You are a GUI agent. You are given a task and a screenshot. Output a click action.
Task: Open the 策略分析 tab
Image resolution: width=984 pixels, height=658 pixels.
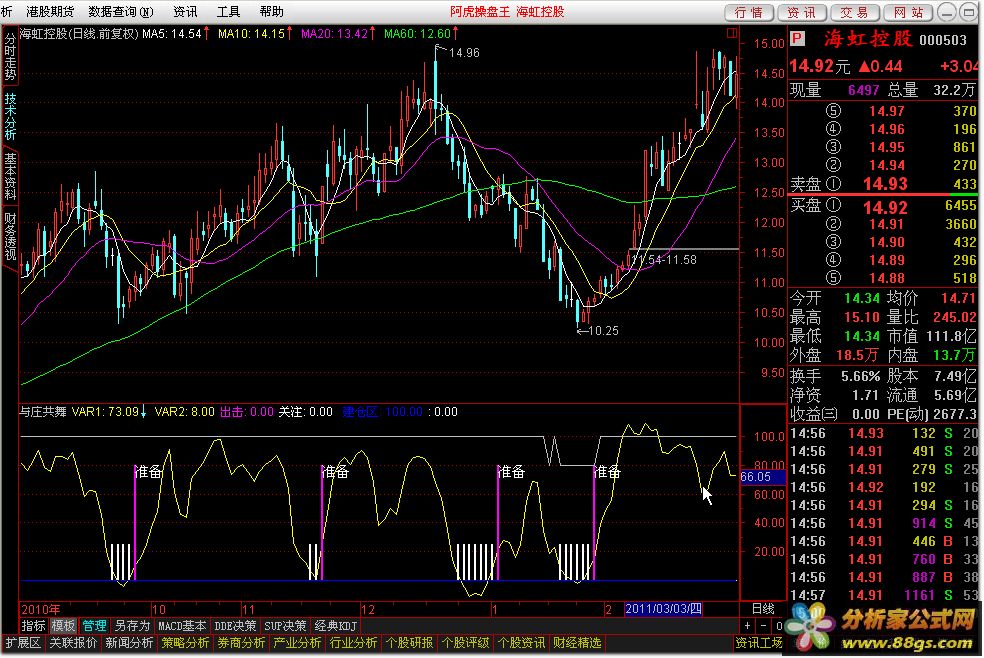pyautogui.click(x=185, y=642)
